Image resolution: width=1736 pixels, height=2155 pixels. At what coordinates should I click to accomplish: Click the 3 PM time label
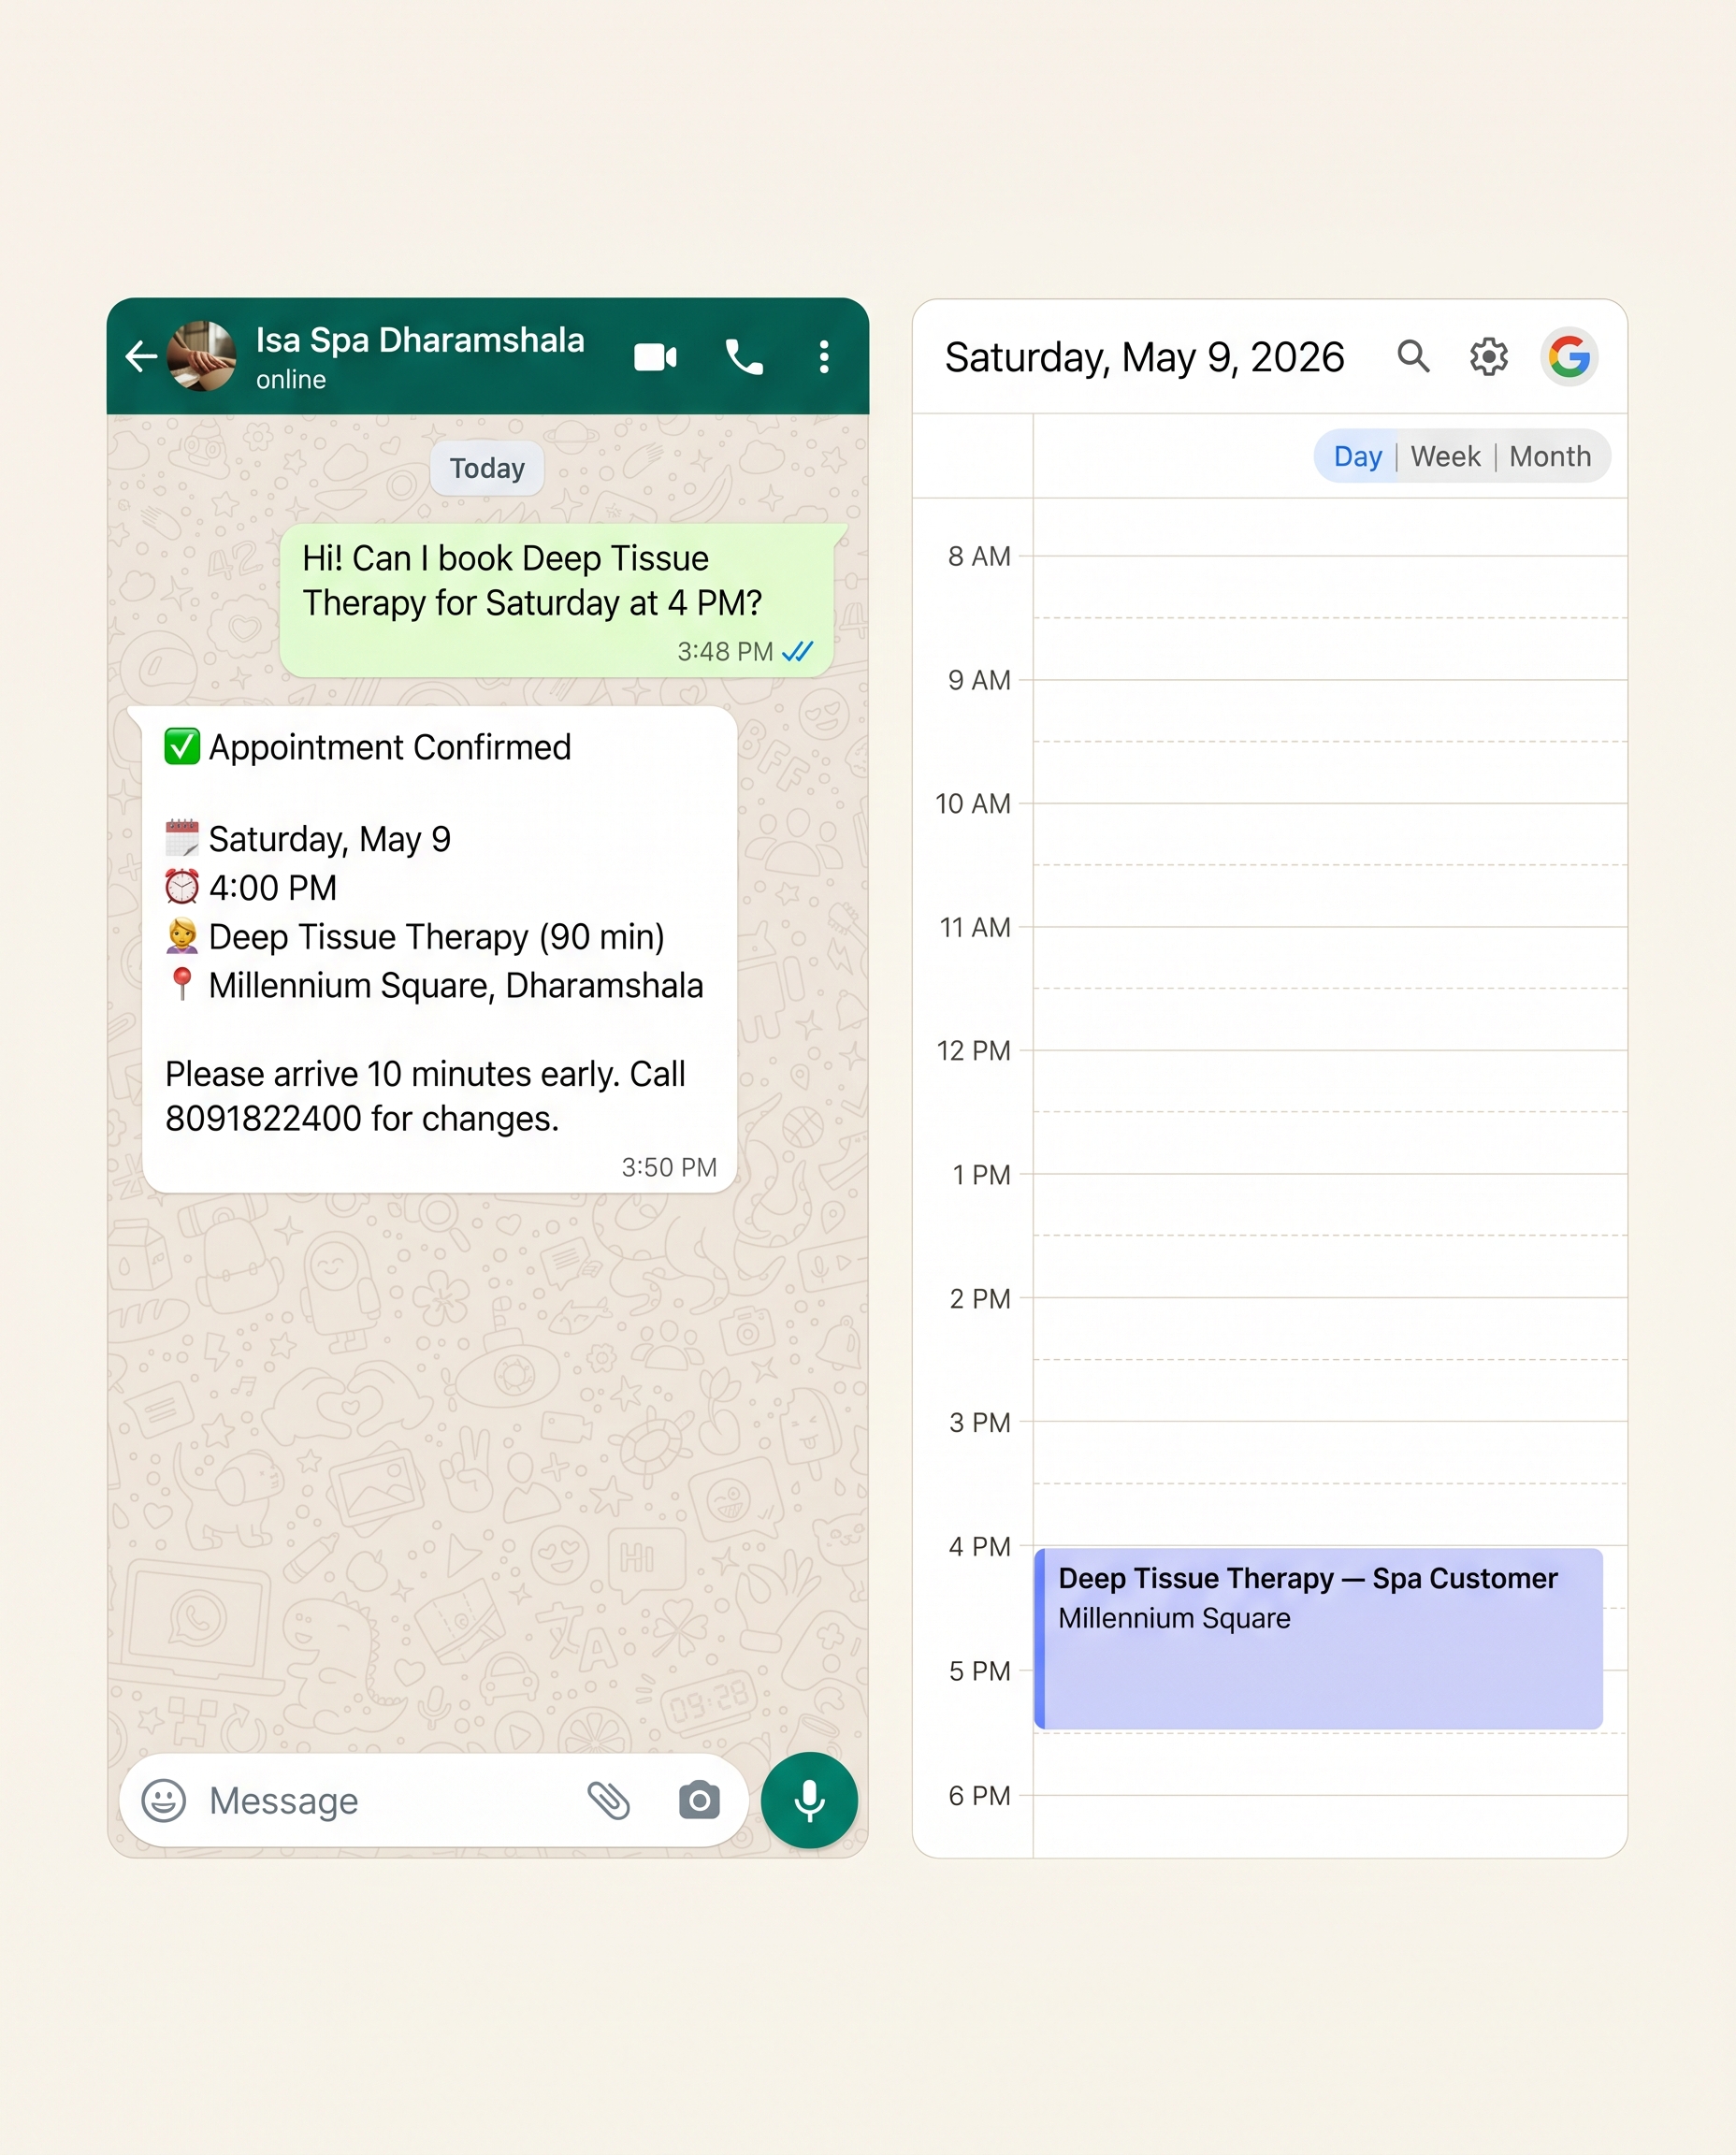(x=979, y=1422)
